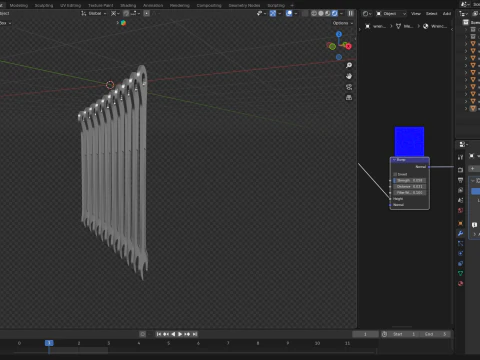480x360 pixels.
Task: Click the zoom magnifier viewport icon
Action: pos(349,65)
